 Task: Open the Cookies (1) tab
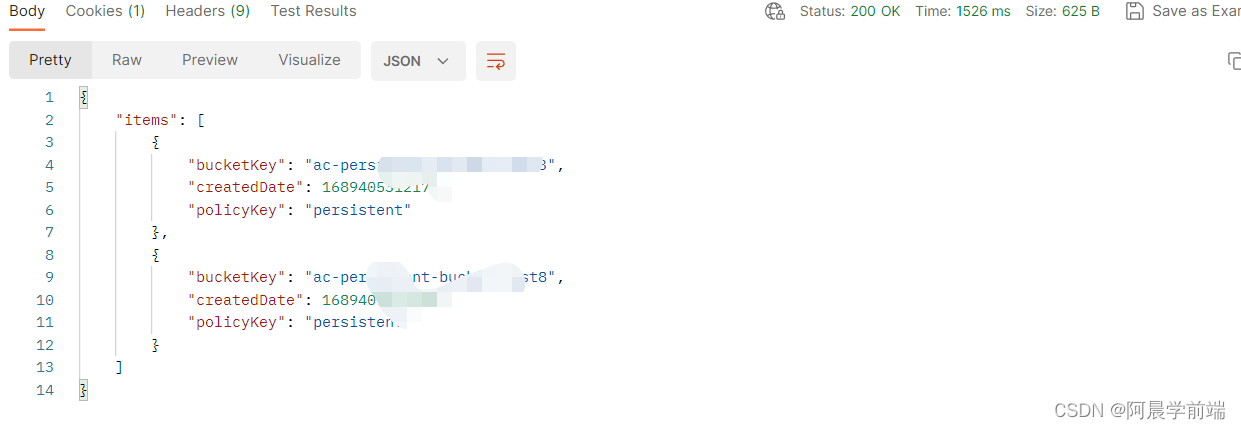pyautogui.click(x=105, y=11)
